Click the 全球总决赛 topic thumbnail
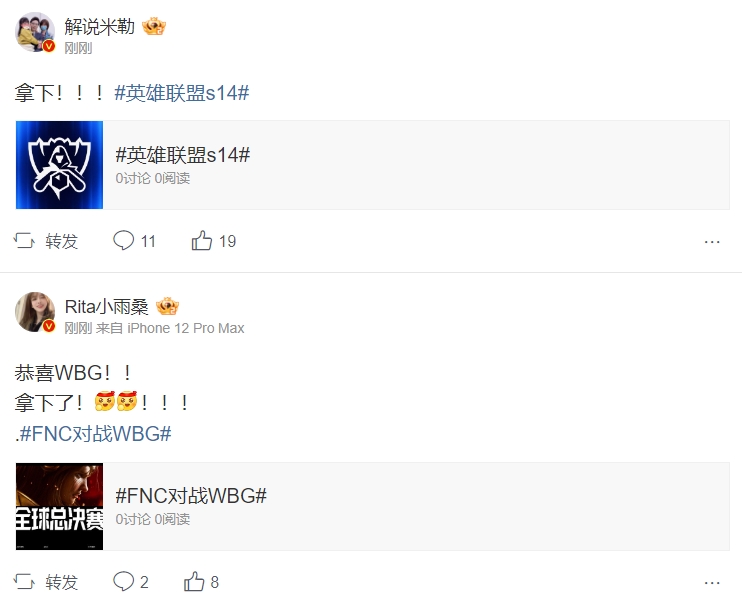 pos(59,506)
